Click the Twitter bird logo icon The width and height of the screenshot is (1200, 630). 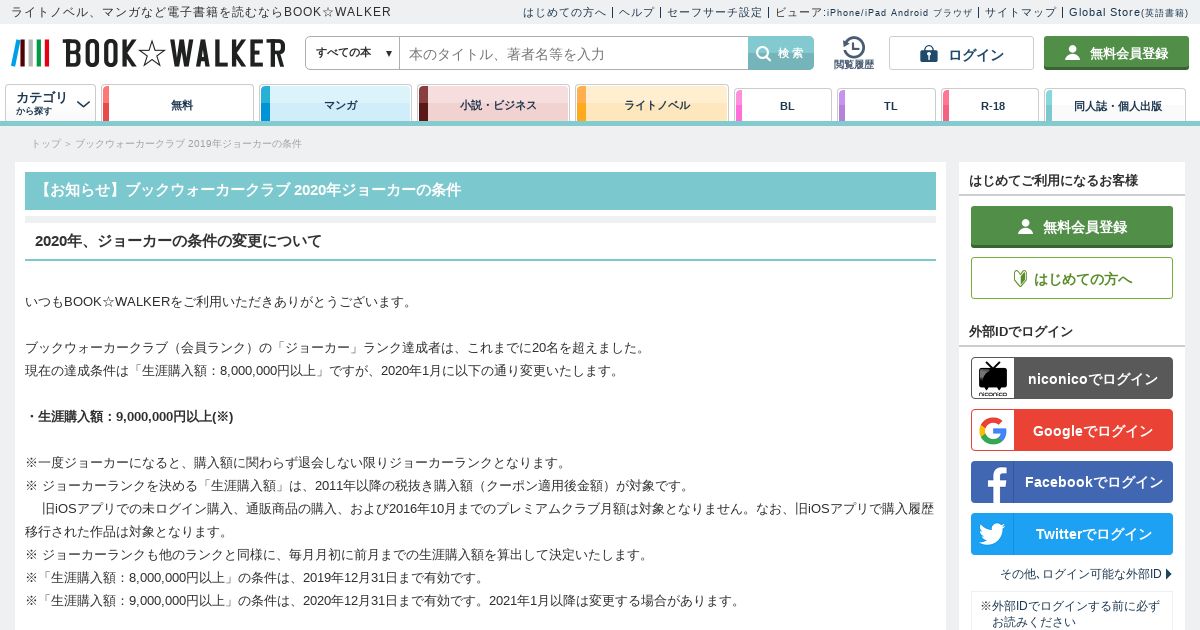(x=993, y=534)
